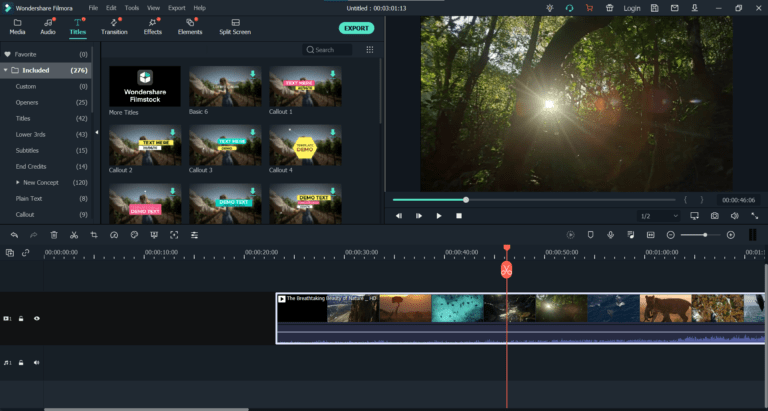Open the 1/2 playback quality dropdown
This screenshot has height=411, width=768.
660,216
